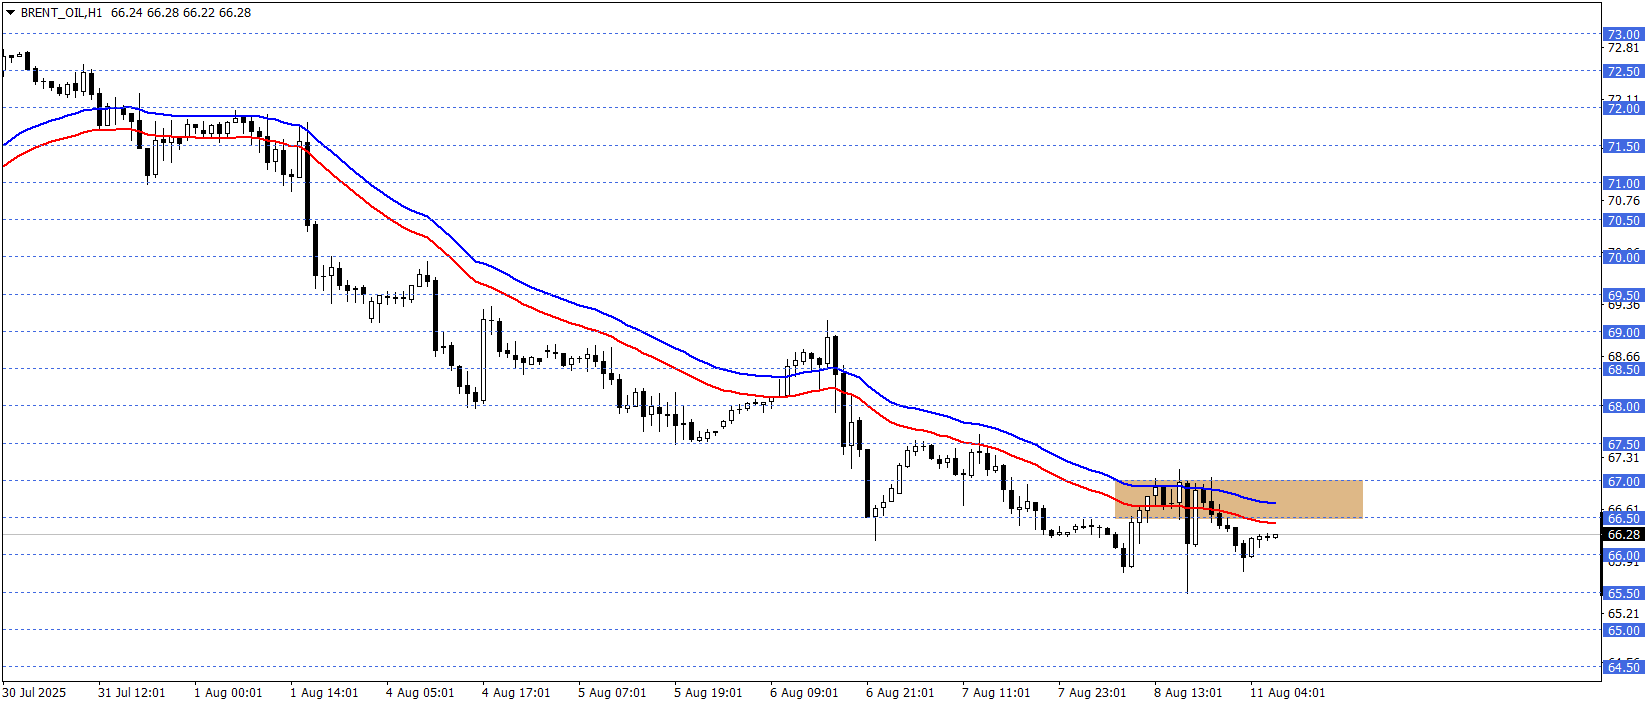Screen dimensions: 1651x705
Task: Click the 8 Aug 13:01 time axis label
Action: (x=1188, y=692)
